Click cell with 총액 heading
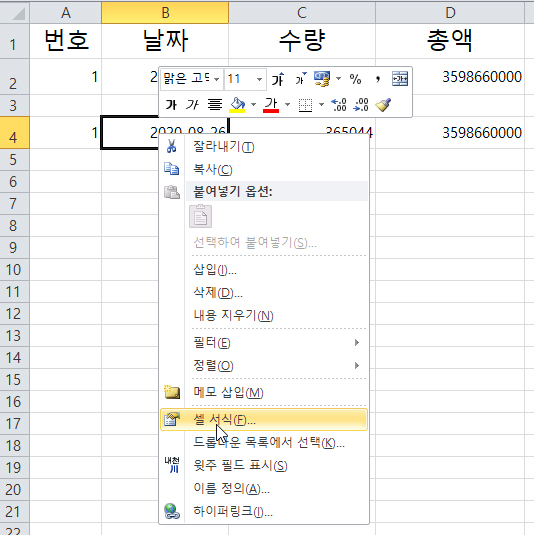 click(450, 41)
